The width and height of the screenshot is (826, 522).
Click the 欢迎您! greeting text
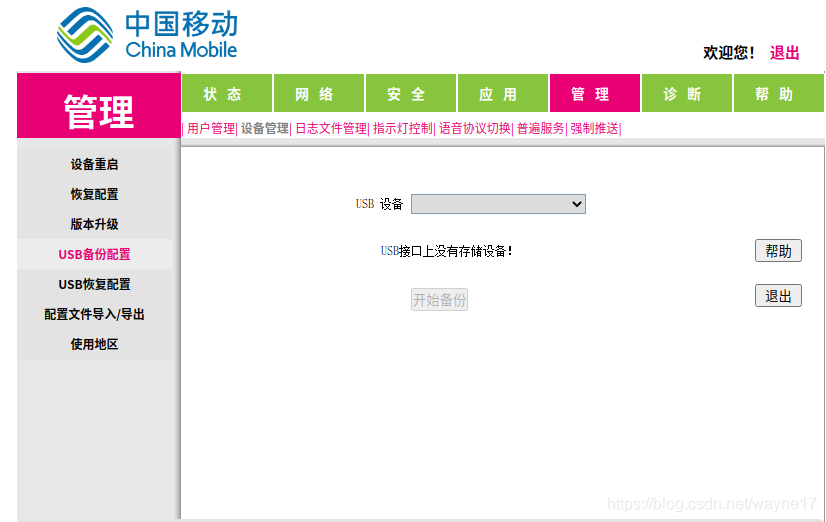729,53
